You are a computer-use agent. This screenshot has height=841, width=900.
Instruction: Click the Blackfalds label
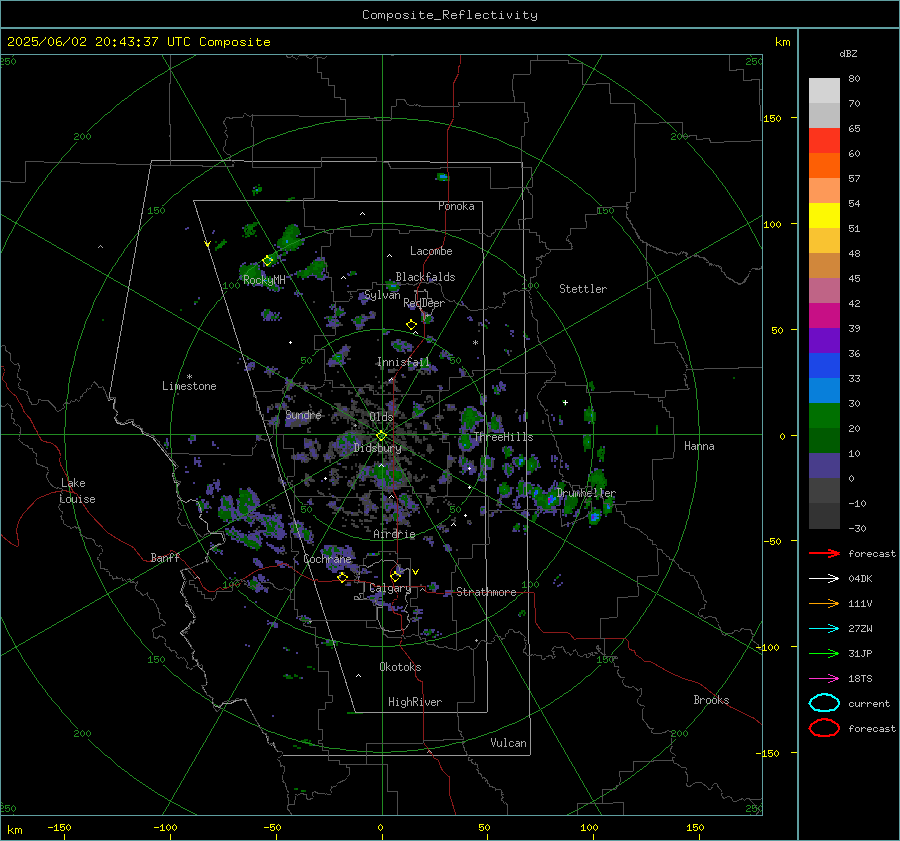pyautogui.click(x=425, y=277)
